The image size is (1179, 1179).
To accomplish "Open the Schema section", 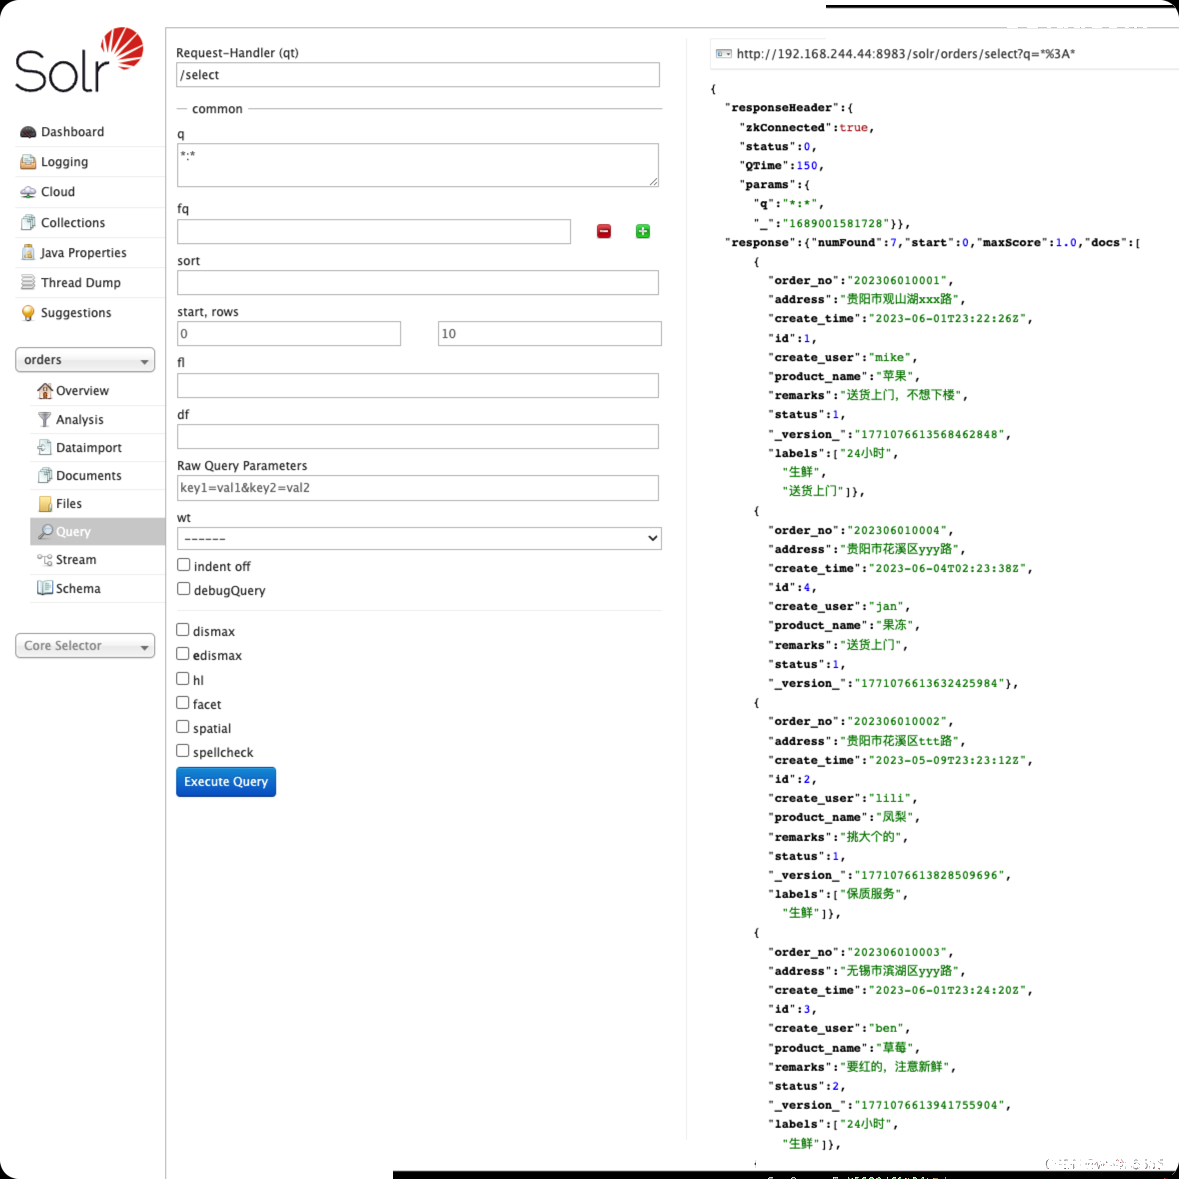I will click(78, 588).
